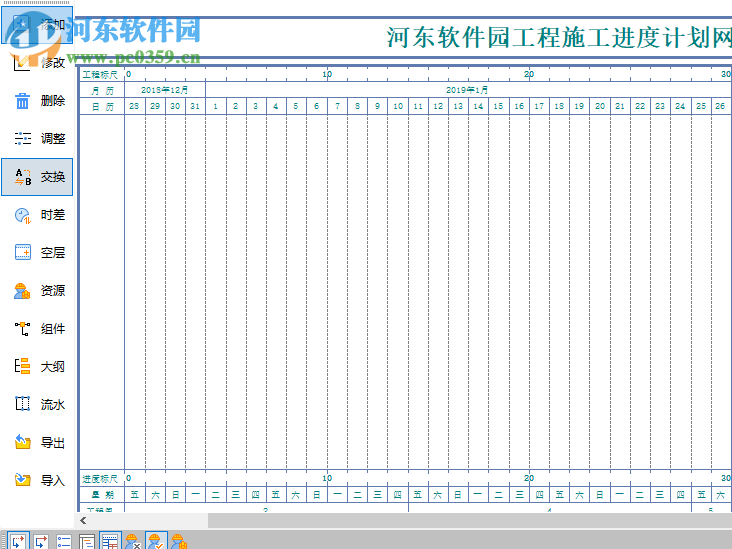Click the 添加 (Add) tool button
This screenshot has width=732, height=549.
[37, 25]
